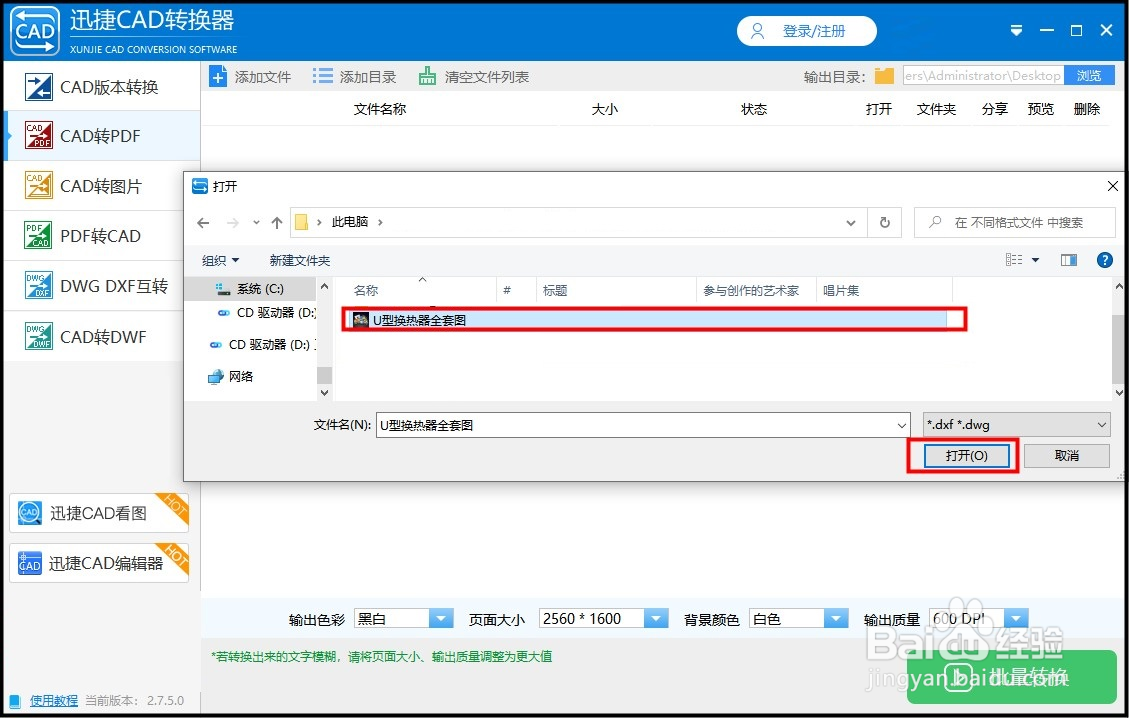Open the view options dropdown arrow
This screenshot has width=1129, height=718.
[1035, 260]
